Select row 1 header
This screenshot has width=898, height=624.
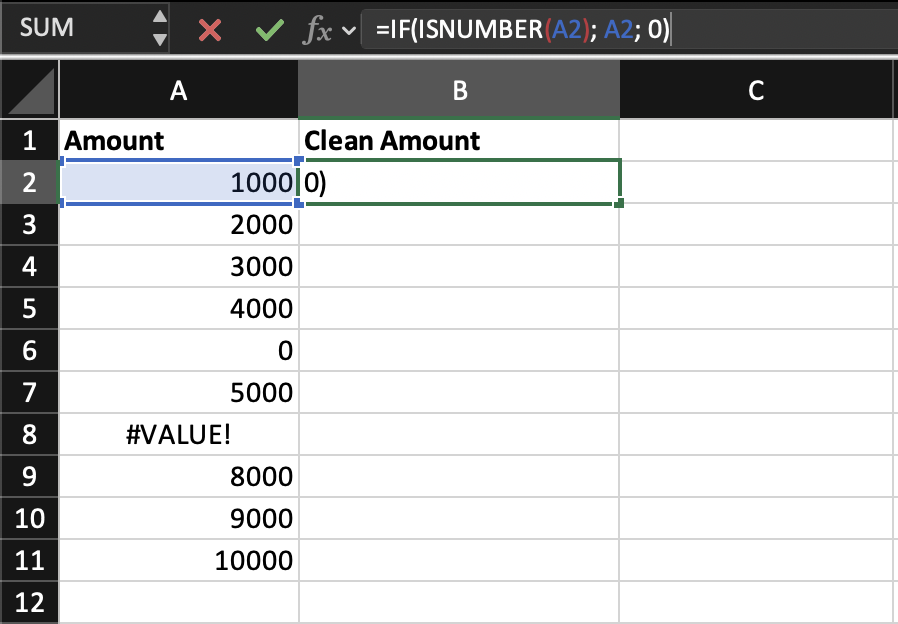click(29, 140)
